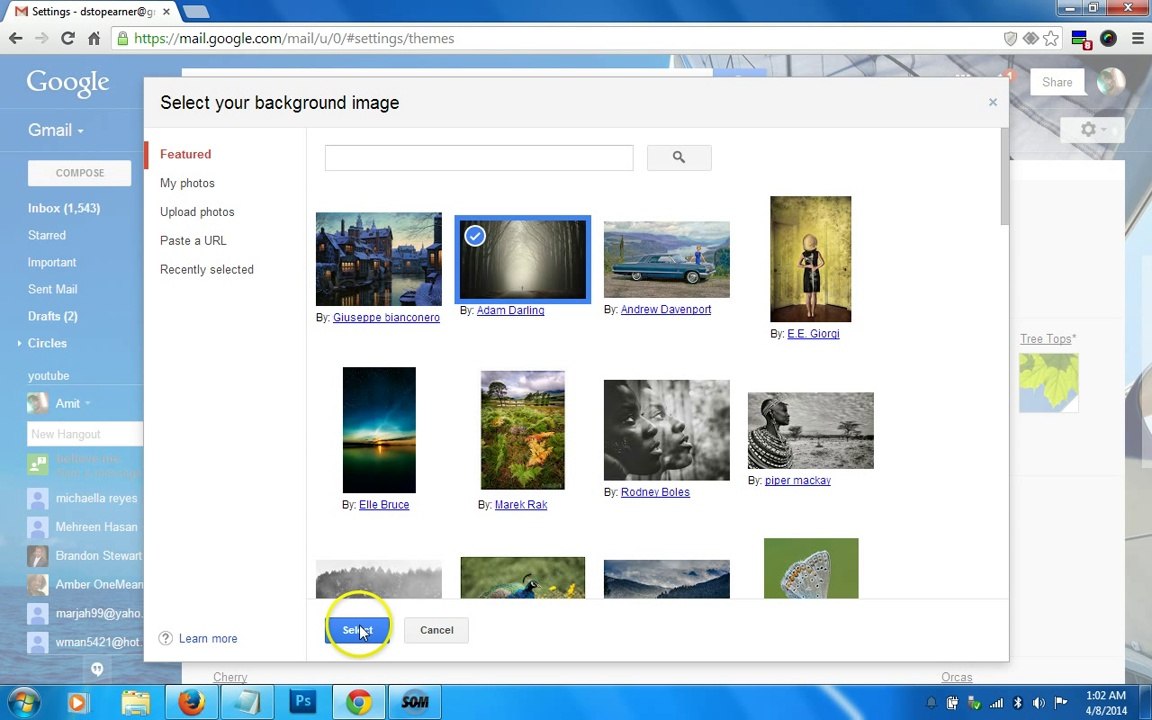Open Firefox from the taskbar
The width and height of the screenshot is (1152, 720).
[x=192, y=702]
